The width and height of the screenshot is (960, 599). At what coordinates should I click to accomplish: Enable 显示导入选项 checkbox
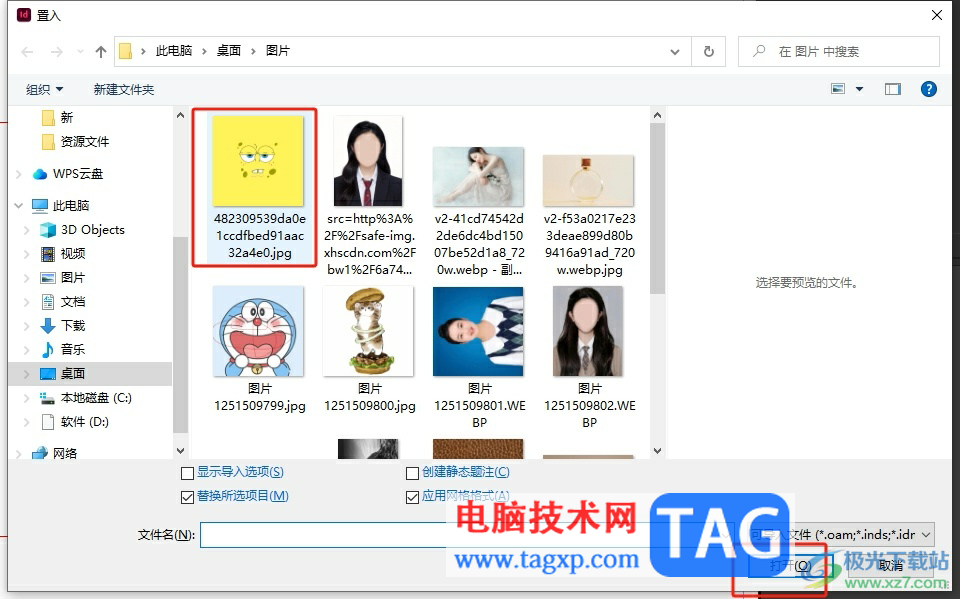click(x=187, y=473)
